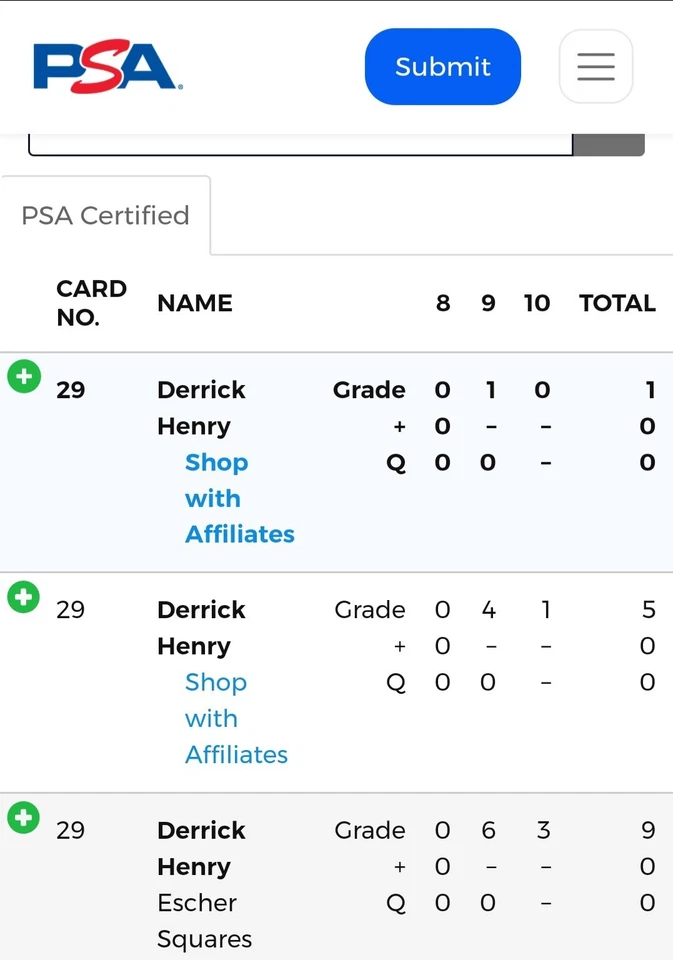
Task: Click the gray search button beside input
Action: coord(609,145)
